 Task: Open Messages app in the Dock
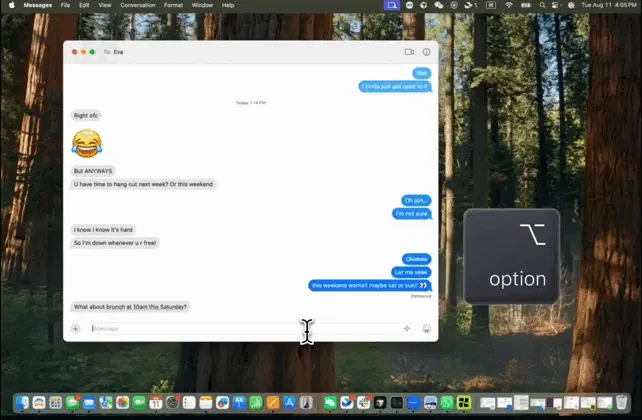[72, 403]
